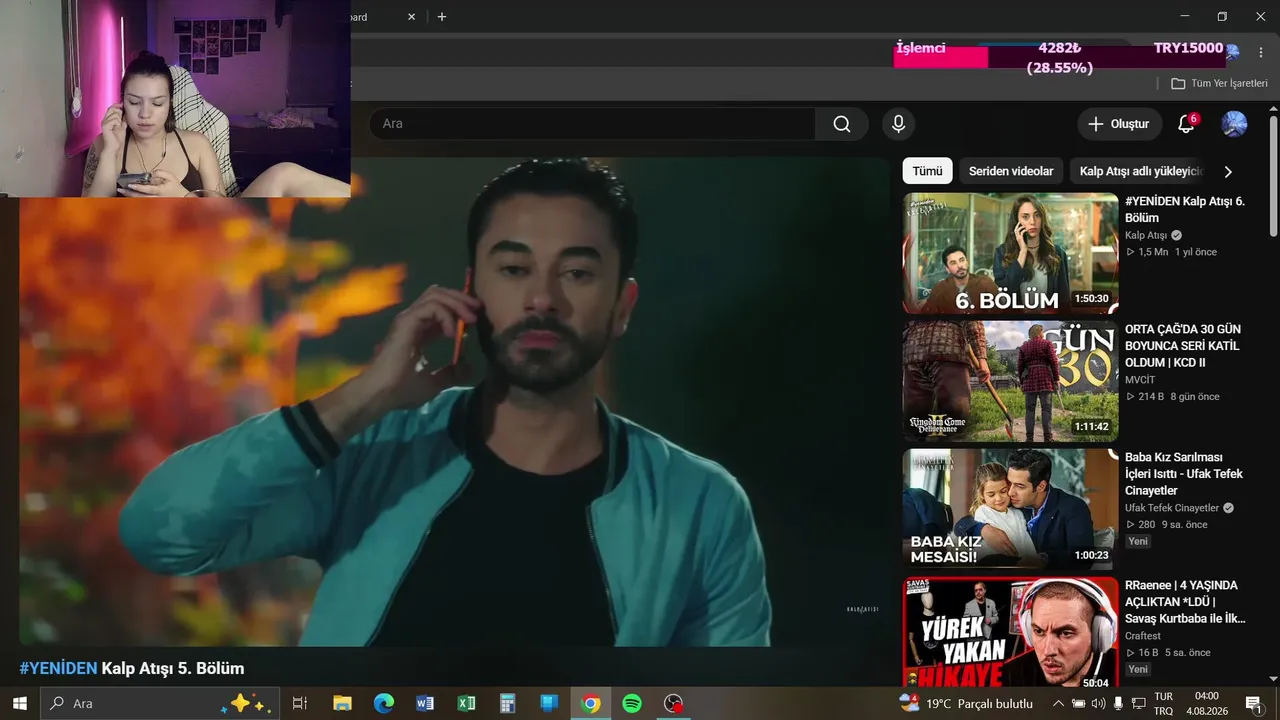Image resolution: width=1280 pixels, height=720 pixels.
Task: Open the ORTA ÇAĞ'DA 30 GÜN video title
Action: pyautogui.click(x=1183, y=346)
